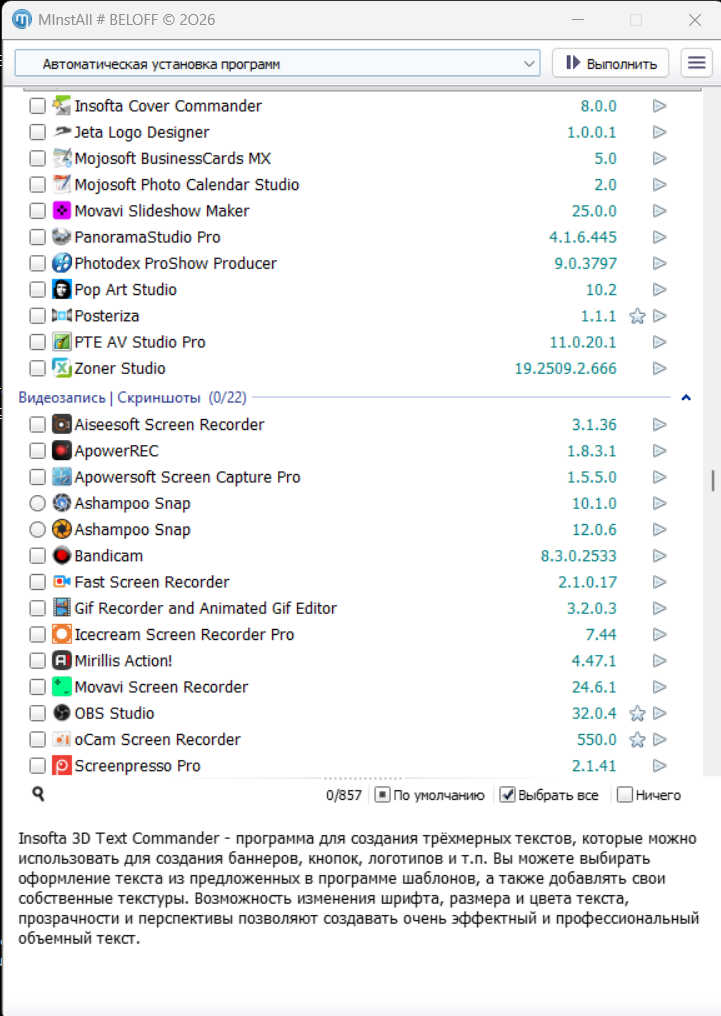
Task: Click the star next to Posteriza
Action: 637,316
